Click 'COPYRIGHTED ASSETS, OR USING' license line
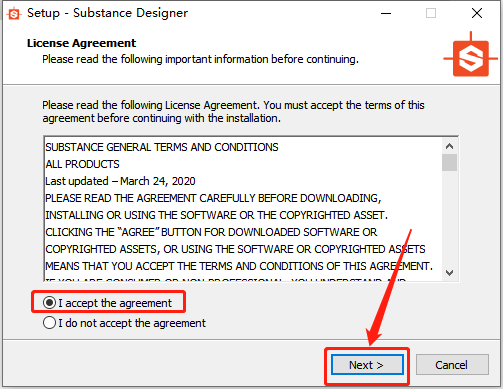503x389 pixels. pos(235,249)
